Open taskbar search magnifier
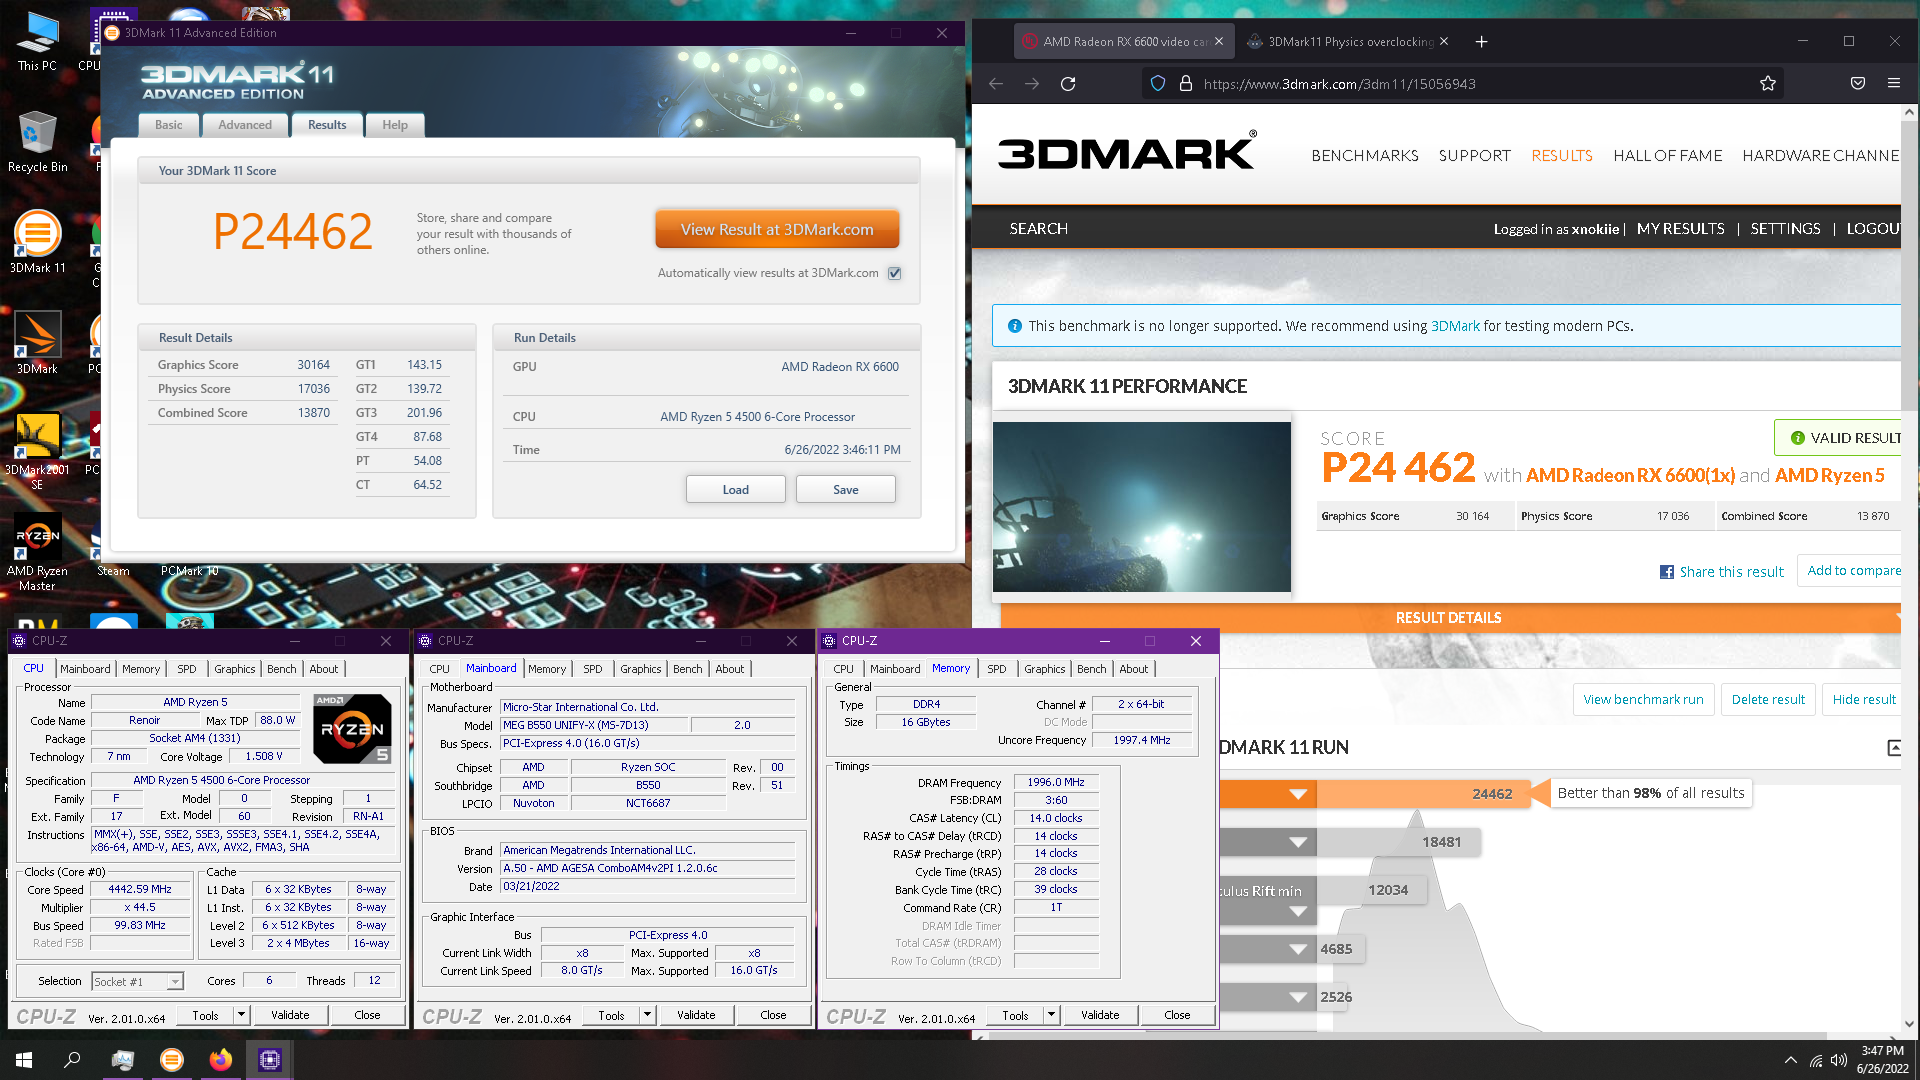 click(x=72, y=1059)
